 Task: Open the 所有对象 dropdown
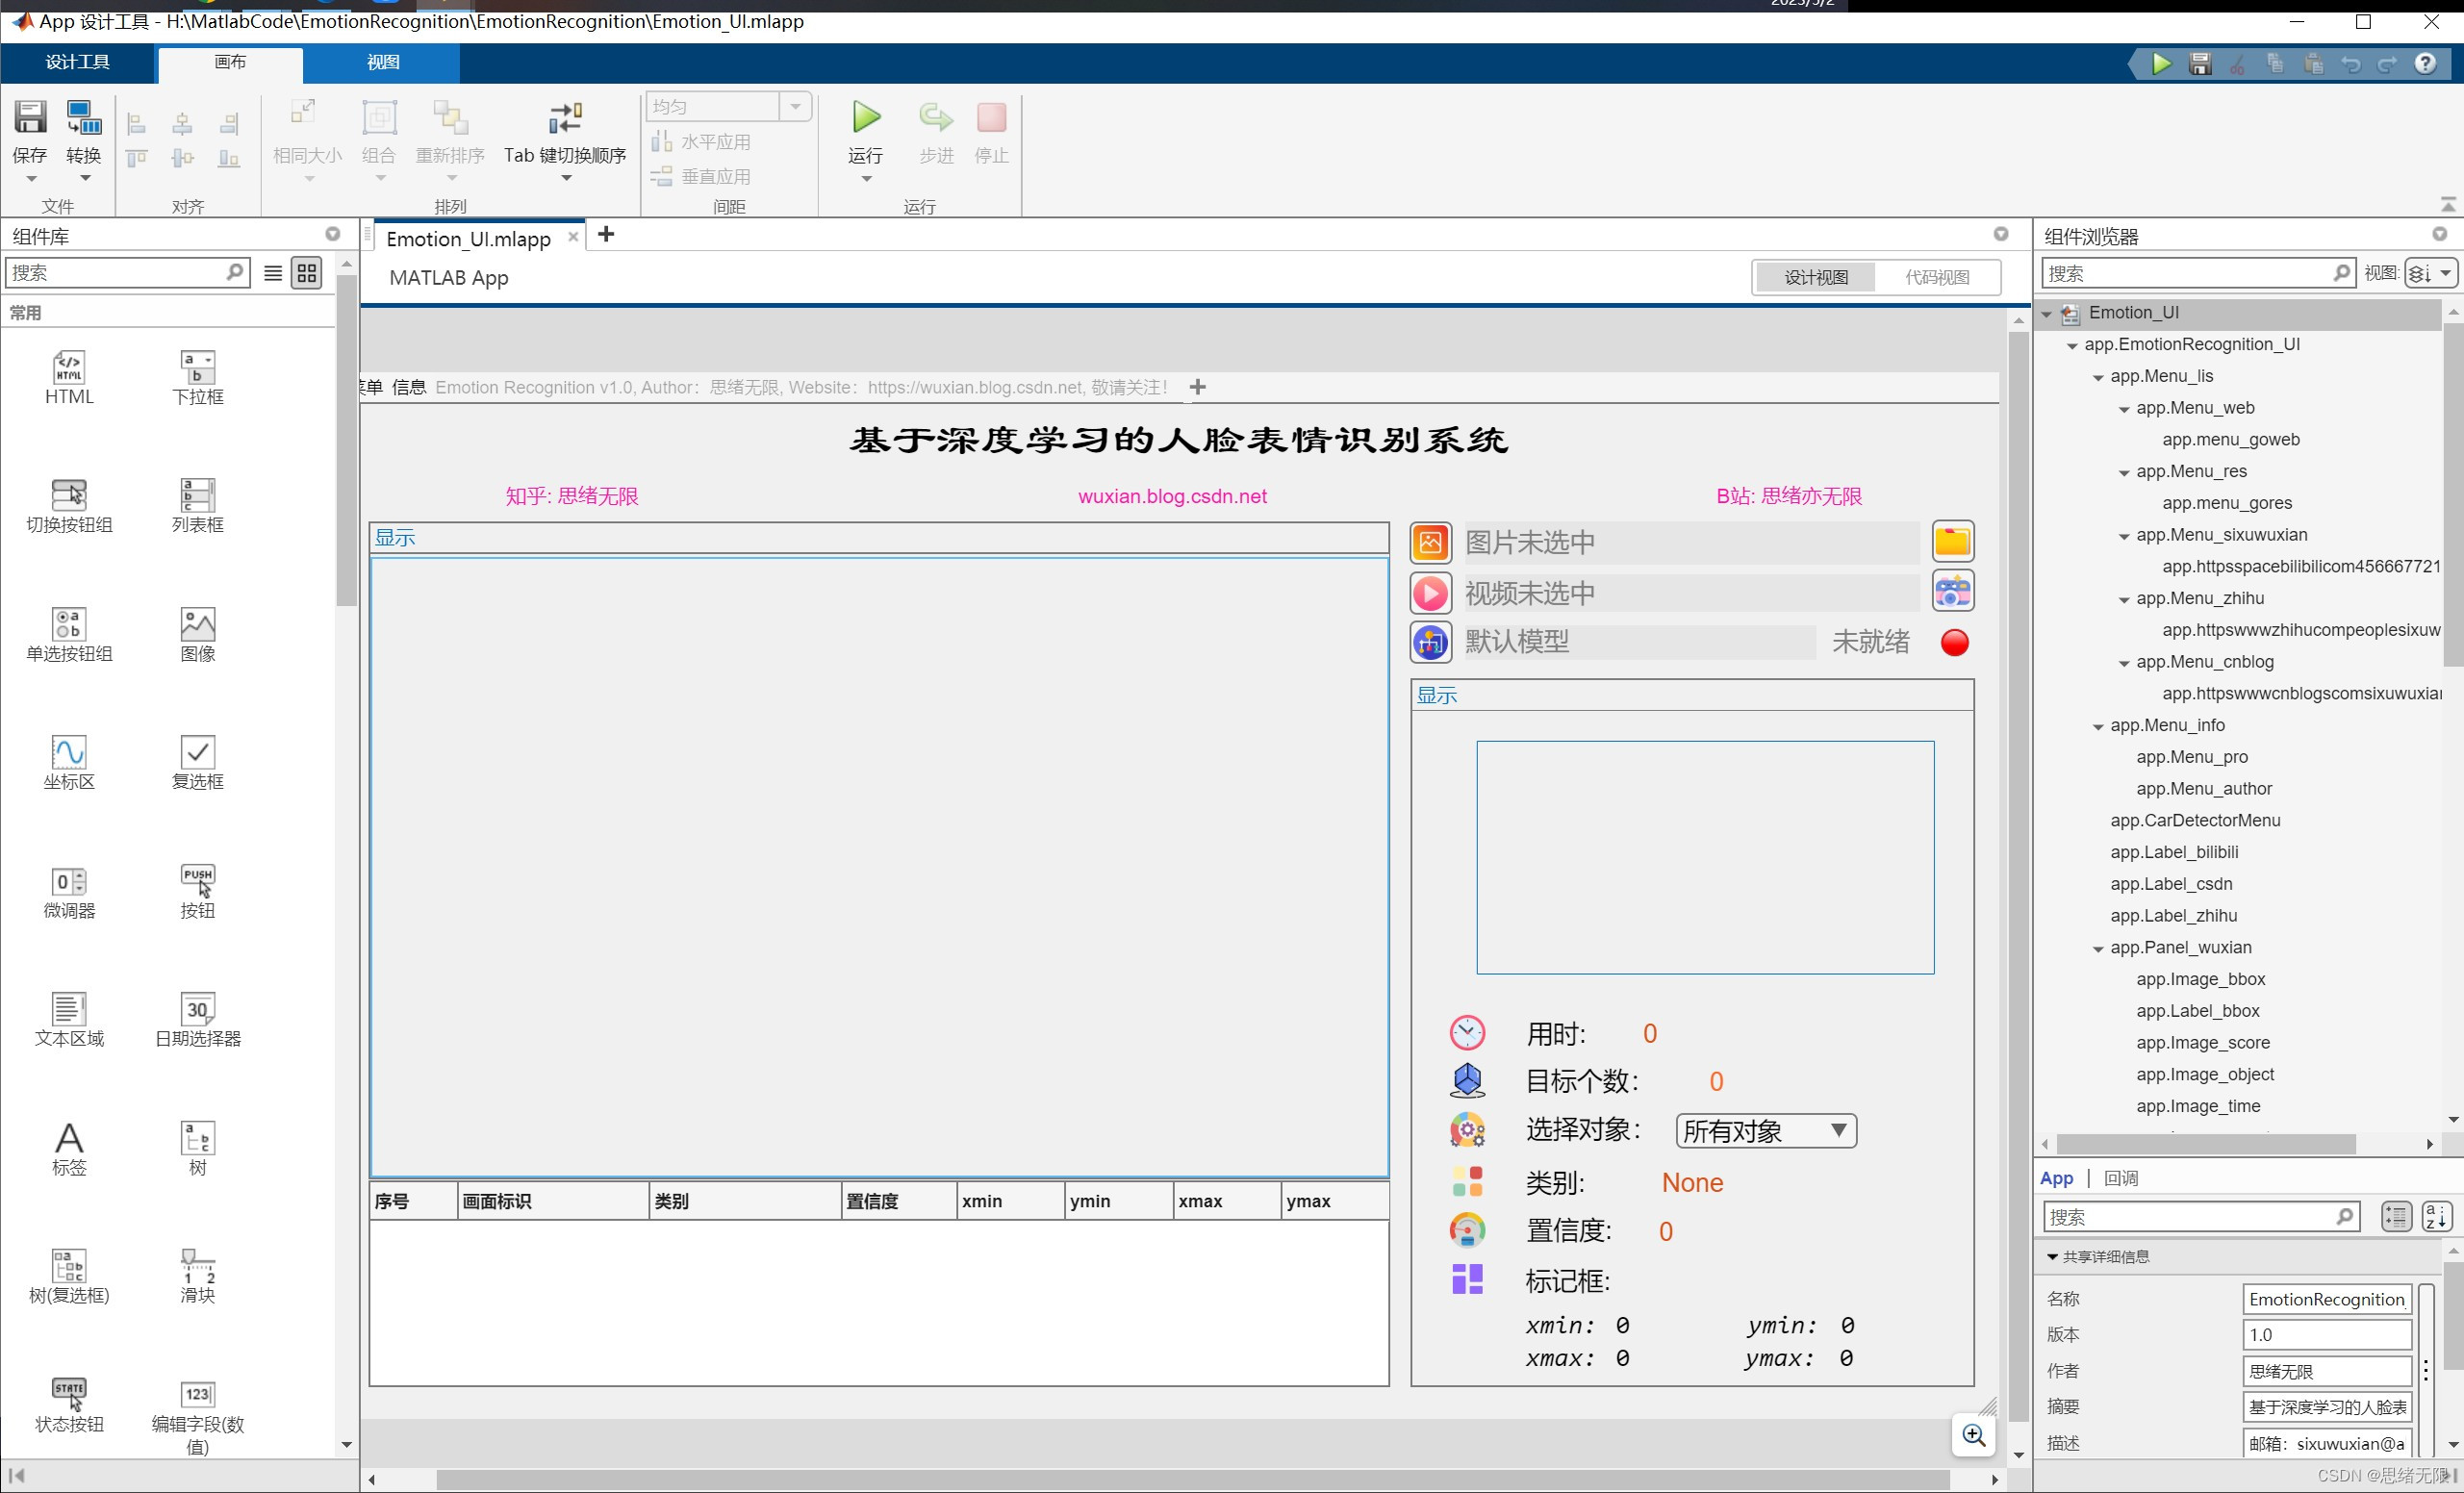click(x=1765, y=1131)
